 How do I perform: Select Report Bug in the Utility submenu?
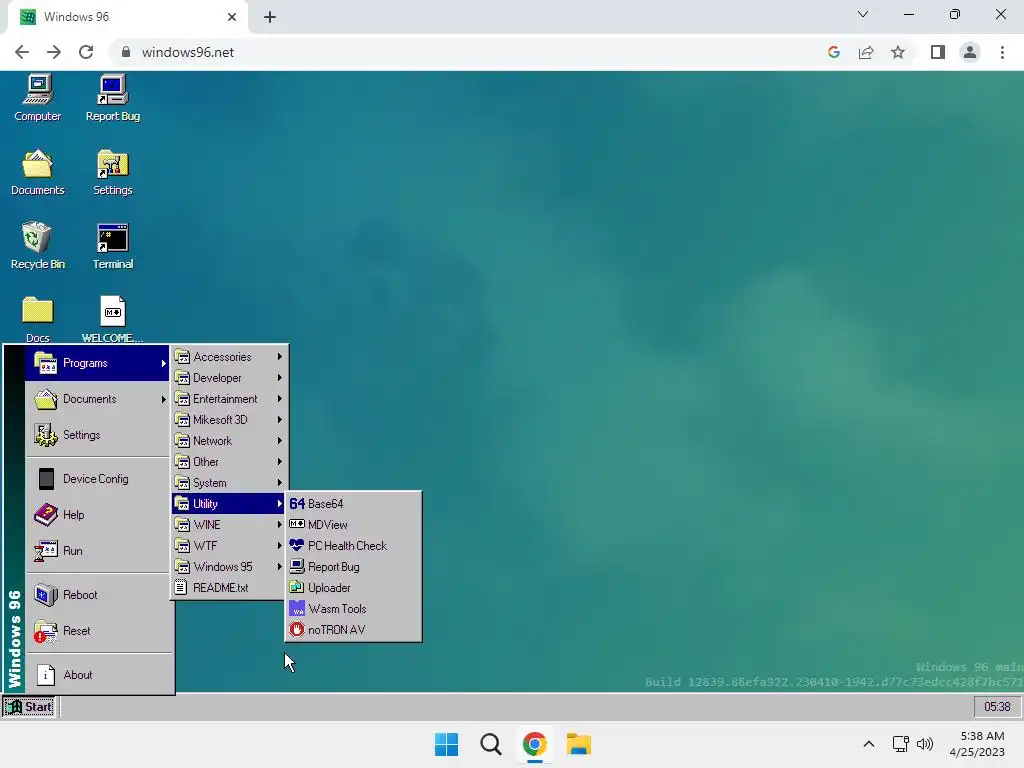[x=353, y=567]
